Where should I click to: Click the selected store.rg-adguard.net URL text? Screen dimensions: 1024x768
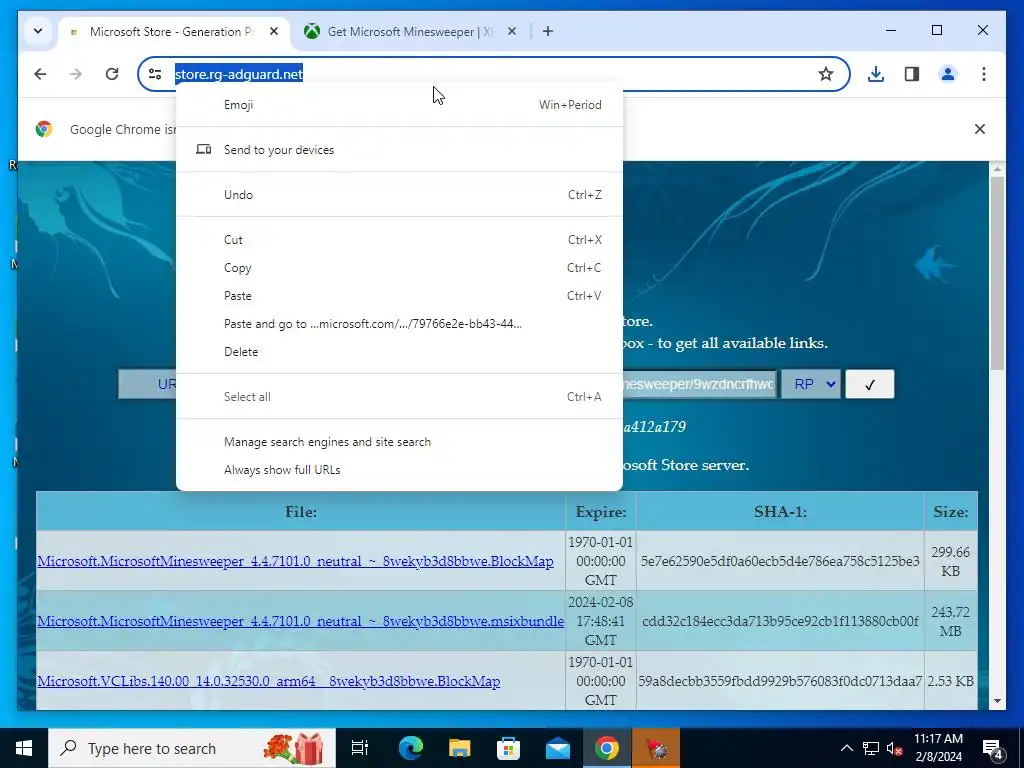click(238, 74)
